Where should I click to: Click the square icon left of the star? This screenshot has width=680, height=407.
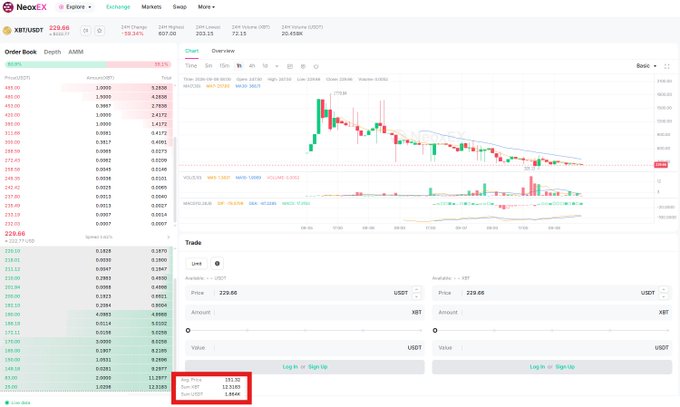pos(86,30)
